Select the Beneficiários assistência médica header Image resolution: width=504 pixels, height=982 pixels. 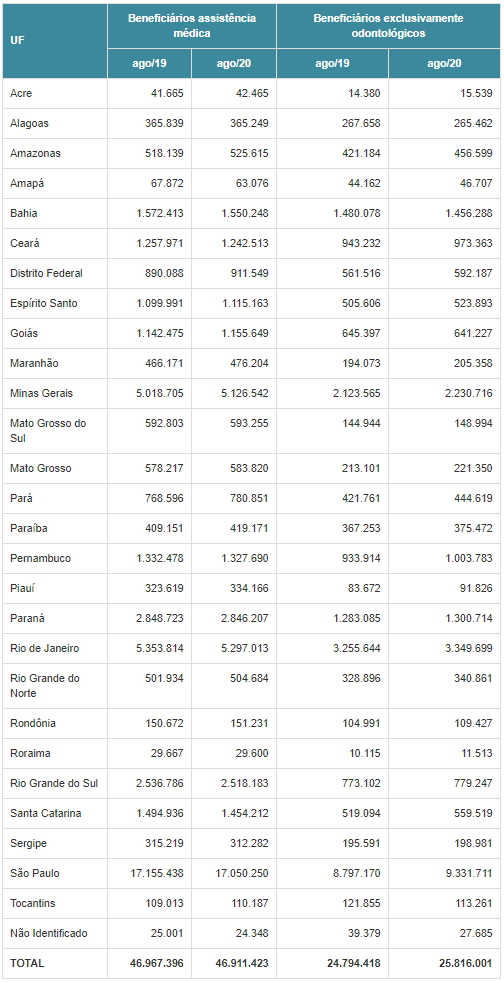tap(192, 26)
